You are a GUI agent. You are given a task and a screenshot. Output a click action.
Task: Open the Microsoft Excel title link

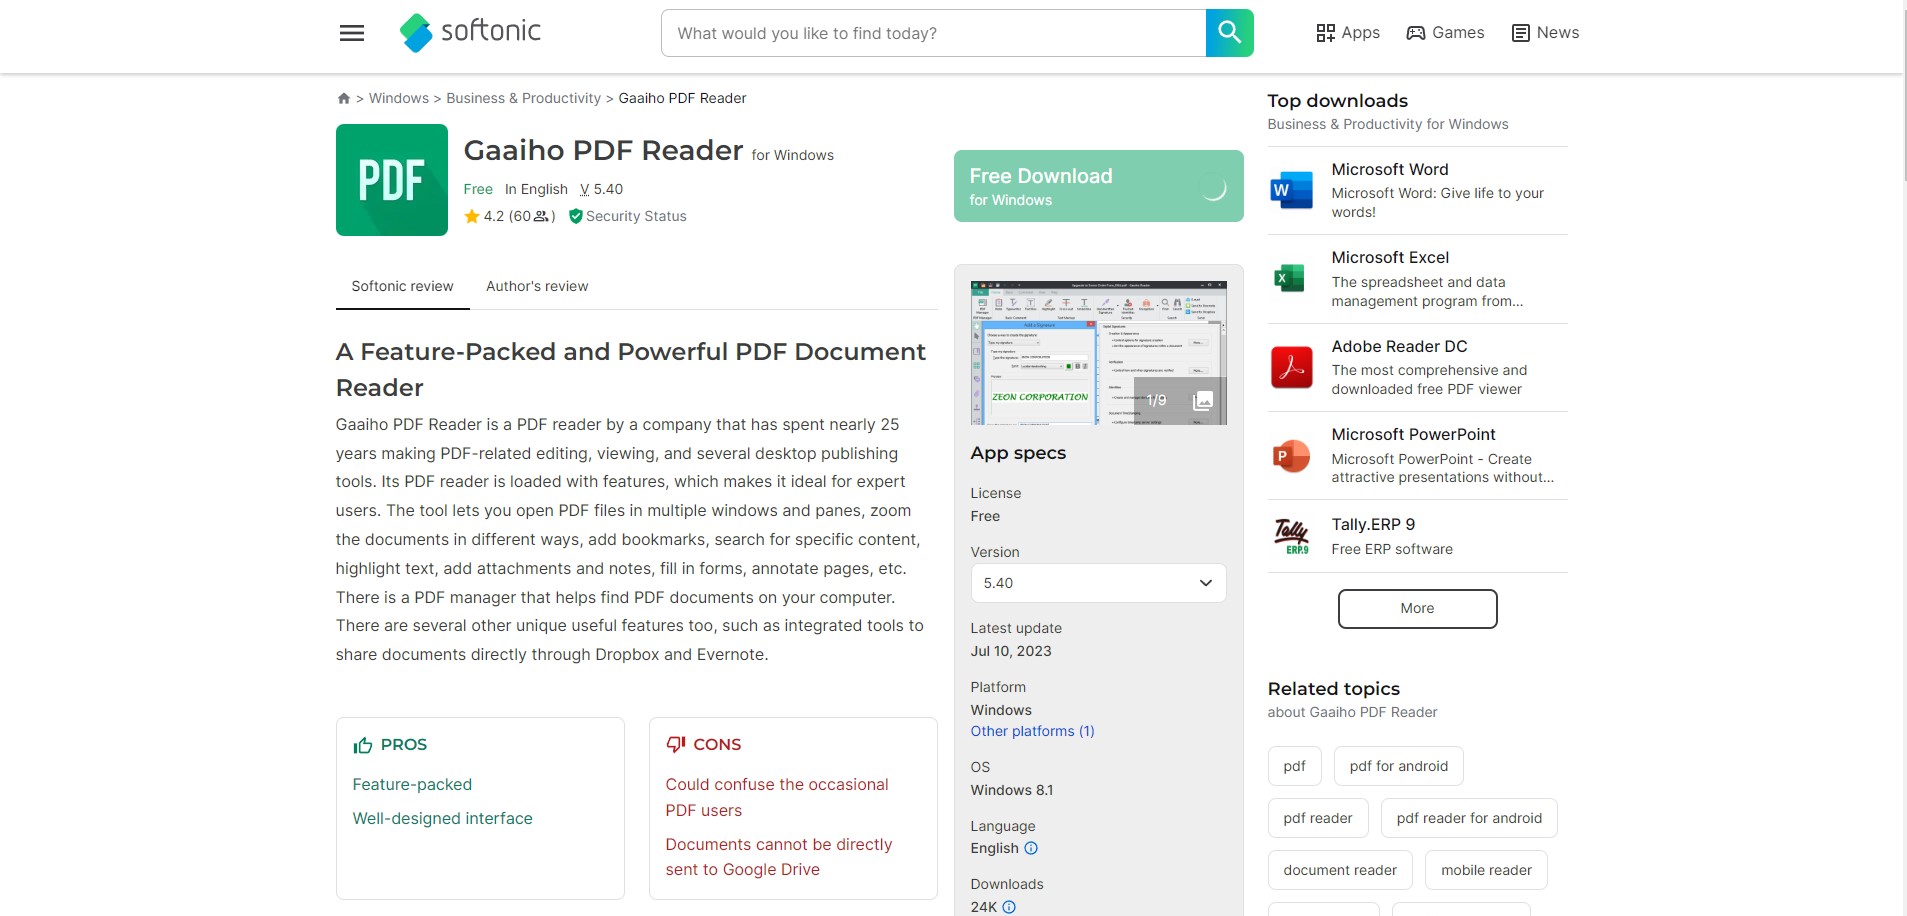tap(1390, 258)
